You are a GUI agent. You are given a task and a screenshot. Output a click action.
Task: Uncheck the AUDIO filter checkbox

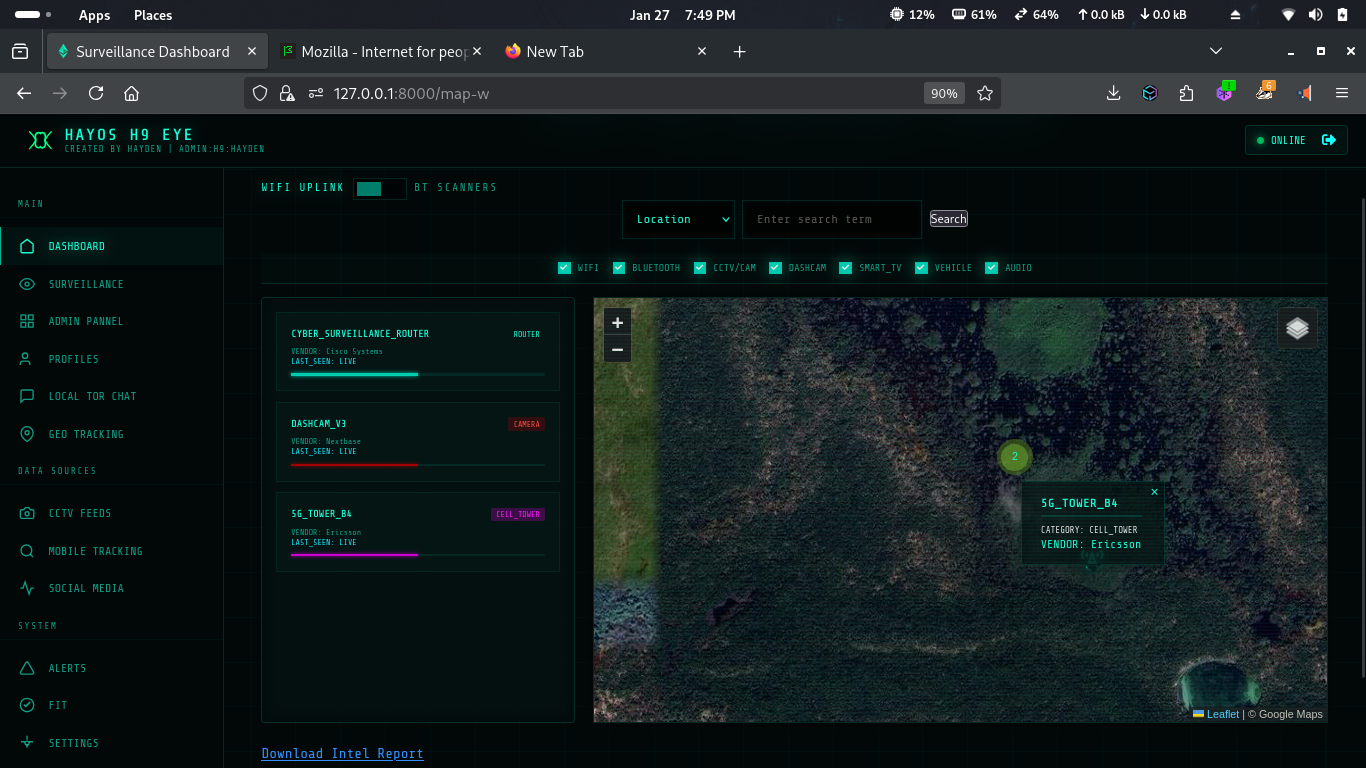click(992, 268)
